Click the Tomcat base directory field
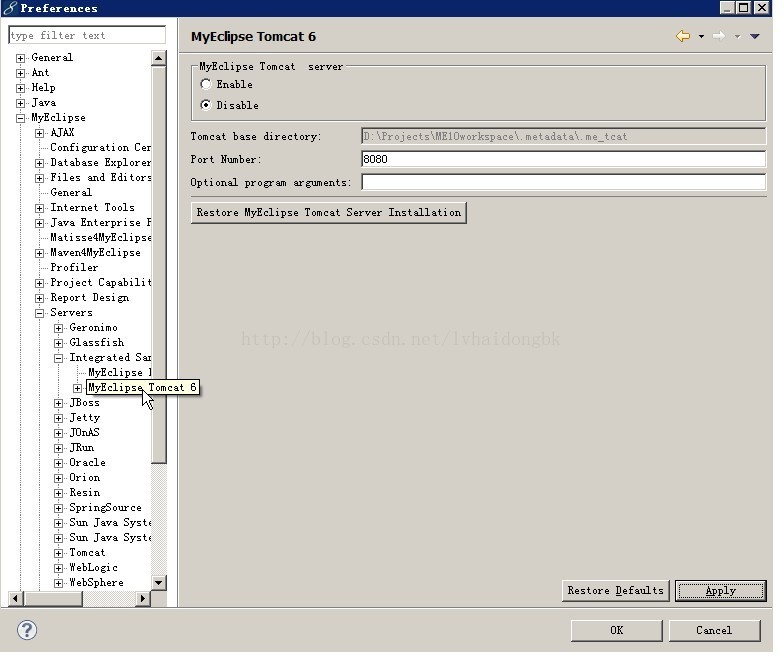This screenshot has width=782, height=657. point(563,136)
